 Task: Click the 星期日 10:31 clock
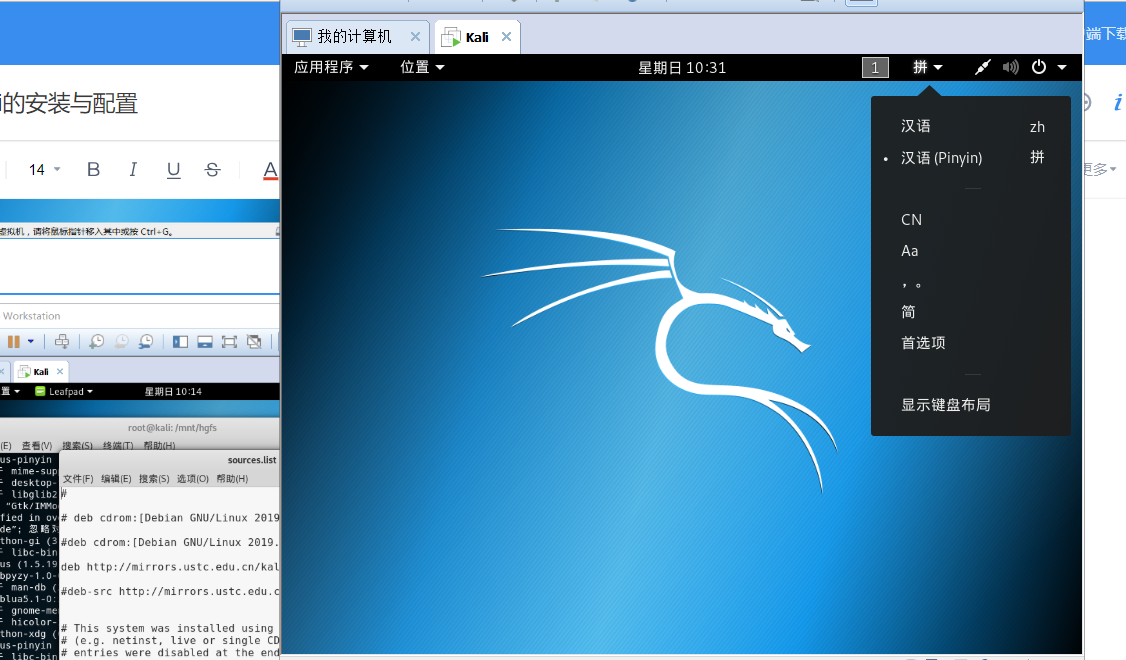(x=682, y=68)
